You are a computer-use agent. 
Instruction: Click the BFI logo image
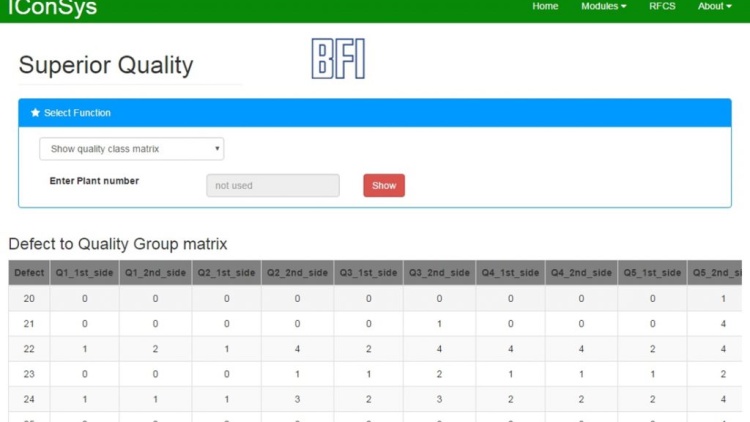(x=338, y=59)
